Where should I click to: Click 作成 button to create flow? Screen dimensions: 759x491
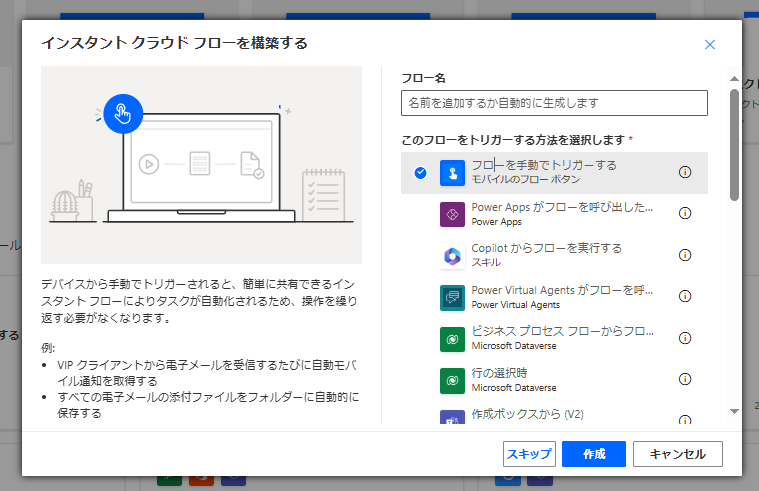pyautogui.click(x=594, y=454)
